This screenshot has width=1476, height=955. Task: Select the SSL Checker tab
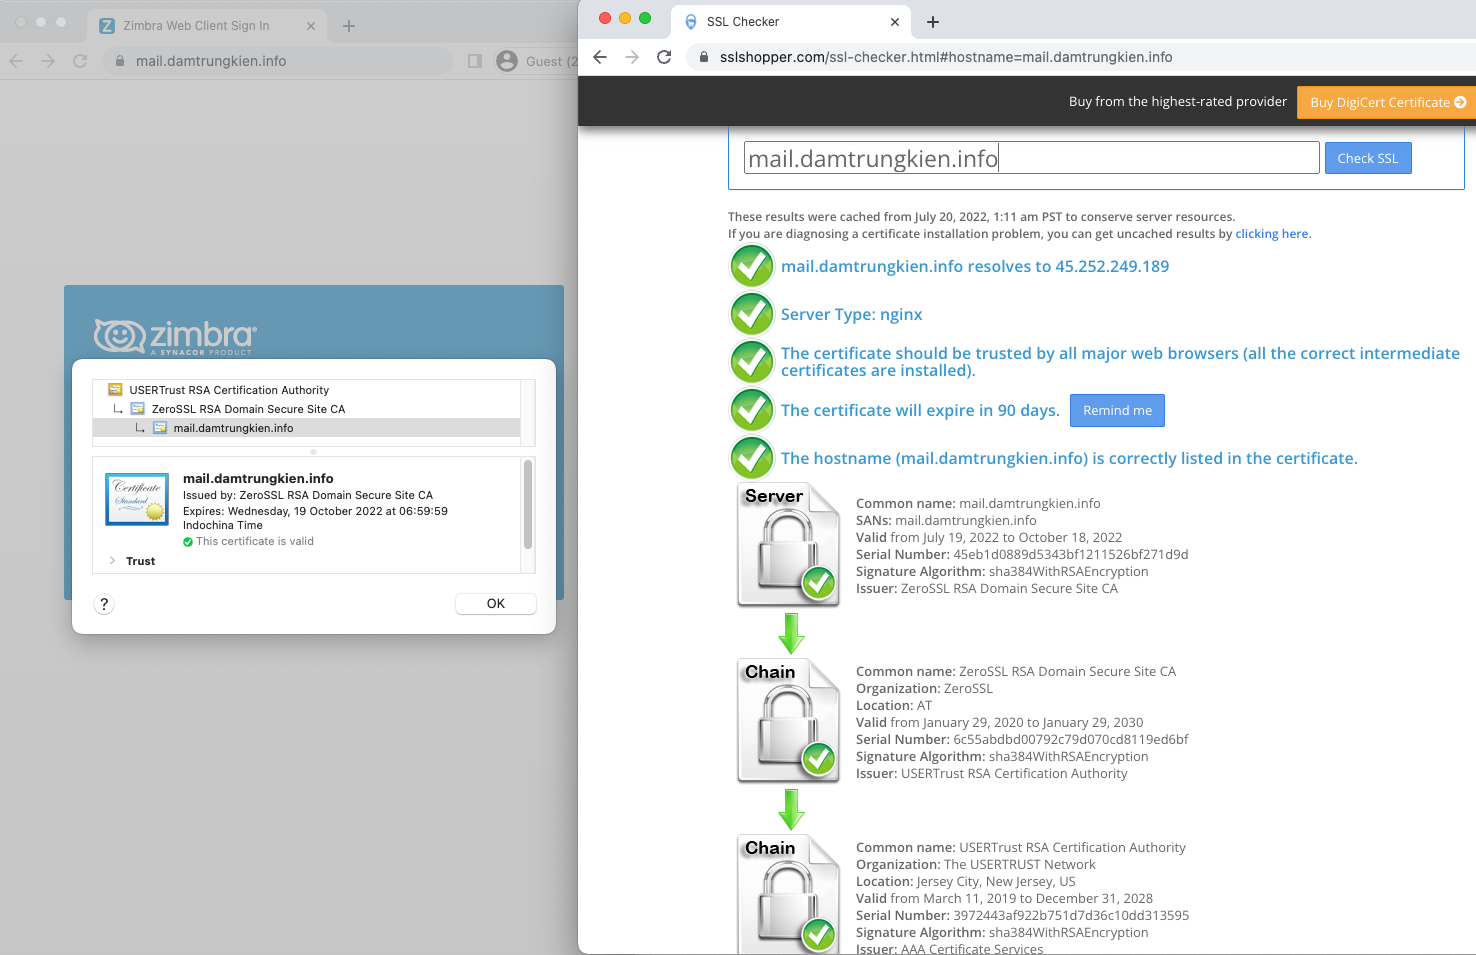(x=790, y=22)
